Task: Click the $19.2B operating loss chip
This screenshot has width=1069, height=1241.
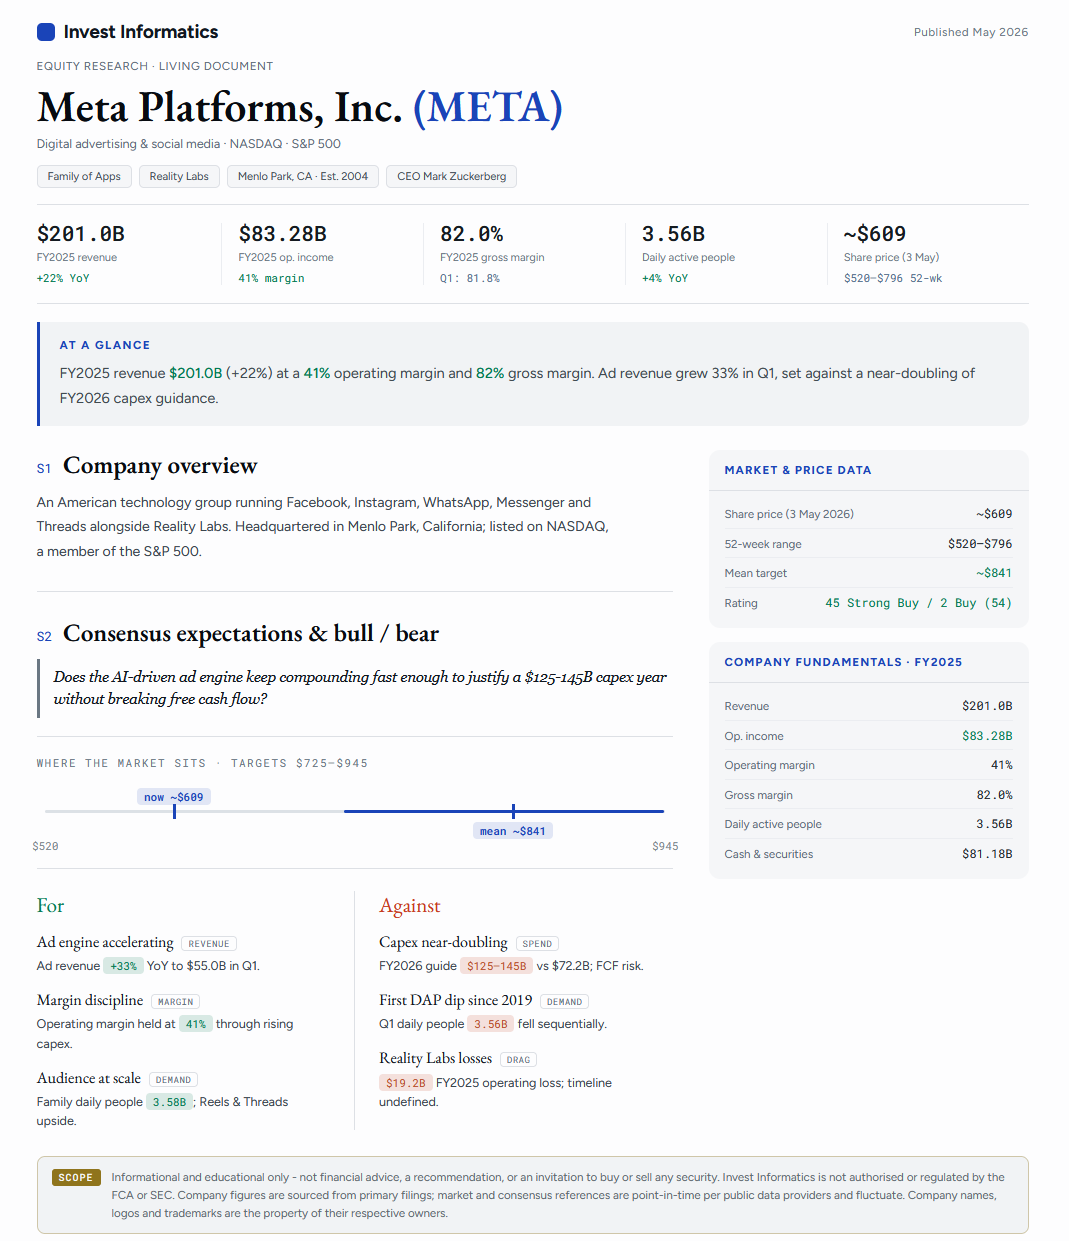Action: coord(406,1083)
